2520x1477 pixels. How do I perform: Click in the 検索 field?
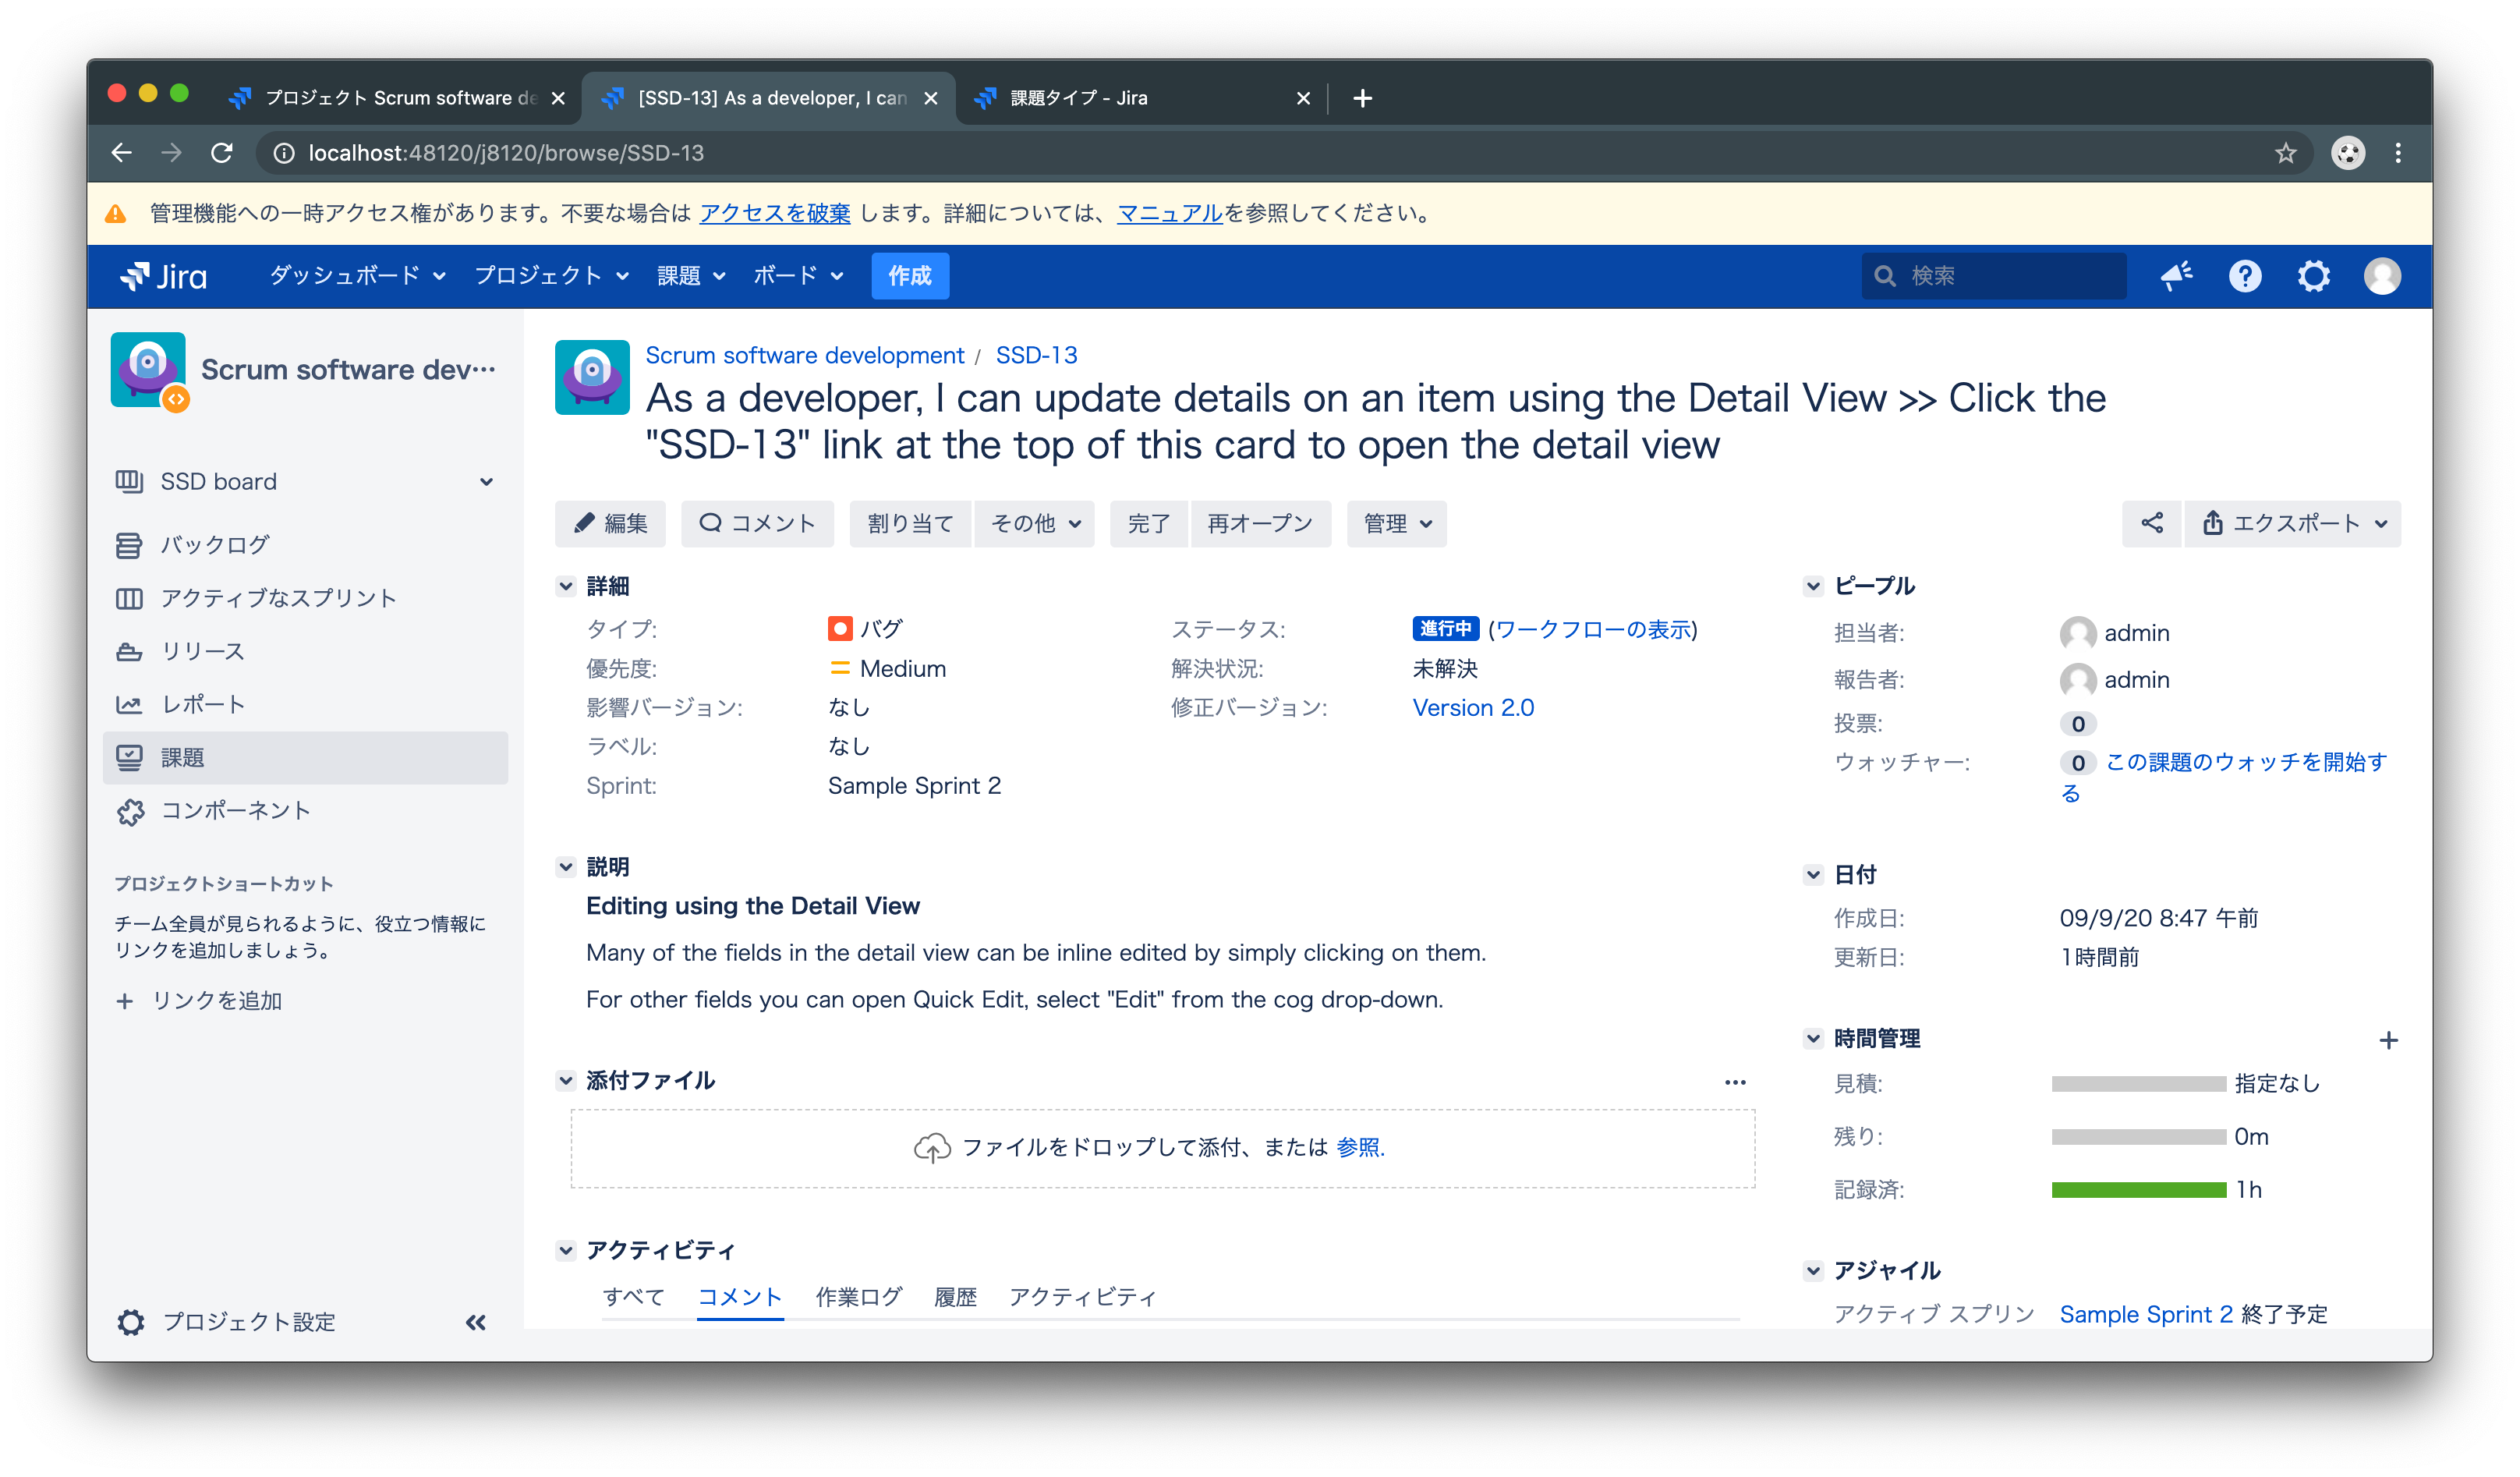click(x=1993, y=276)
